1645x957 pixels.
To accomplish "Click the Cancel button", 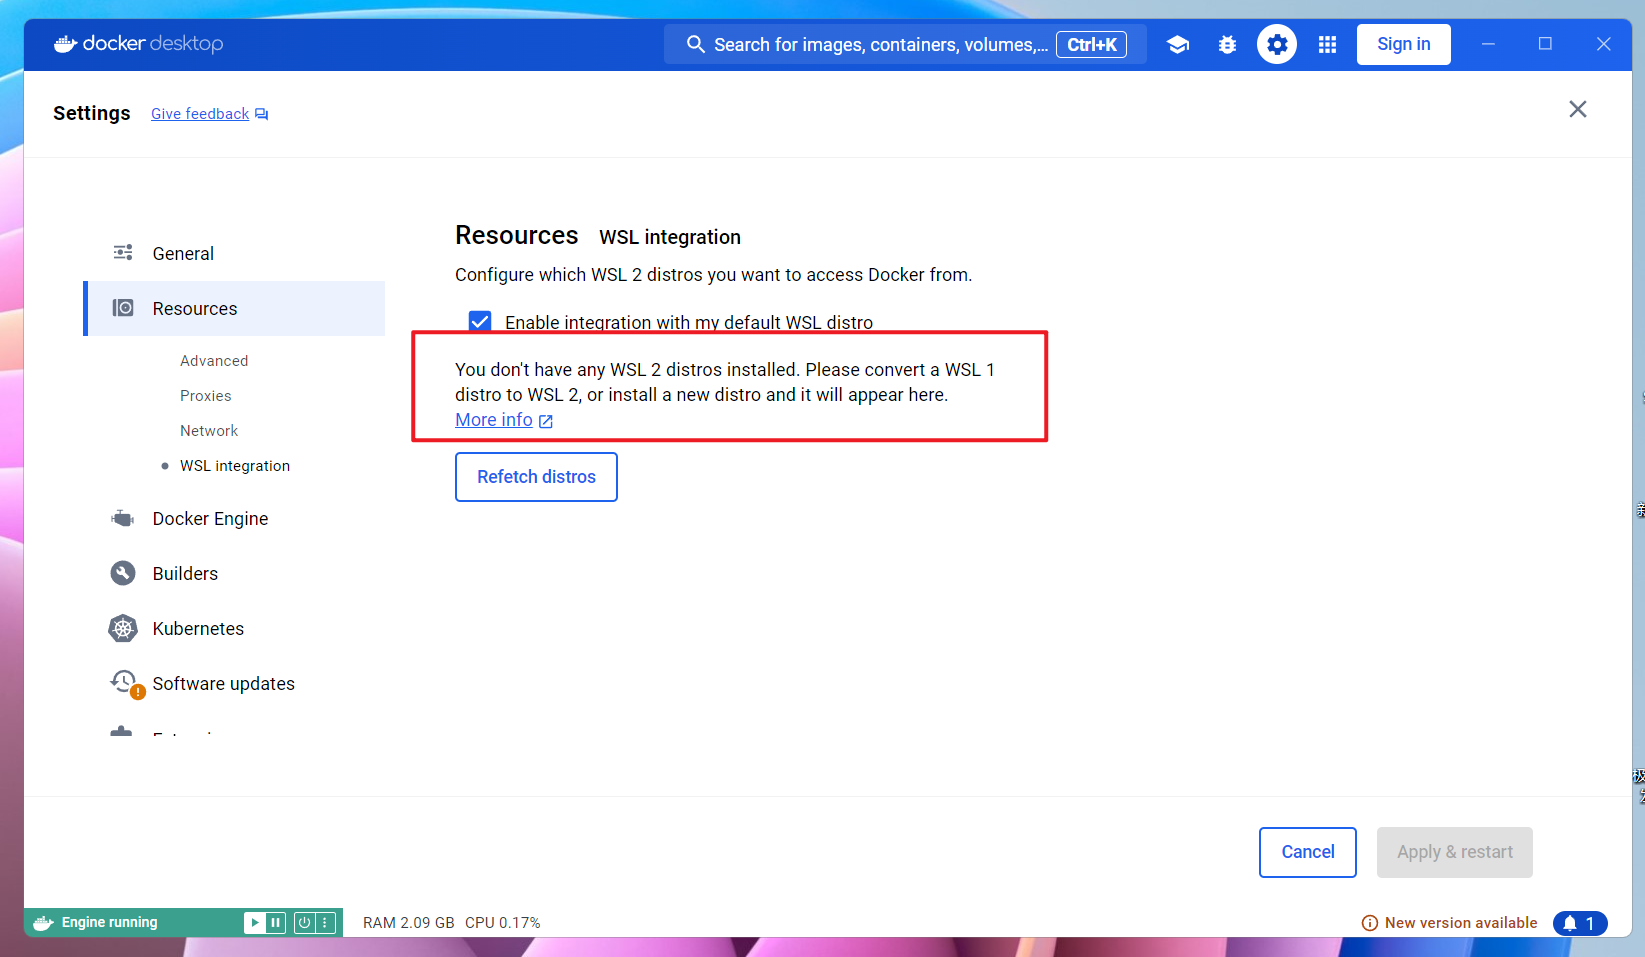I will click(1308, 852).
